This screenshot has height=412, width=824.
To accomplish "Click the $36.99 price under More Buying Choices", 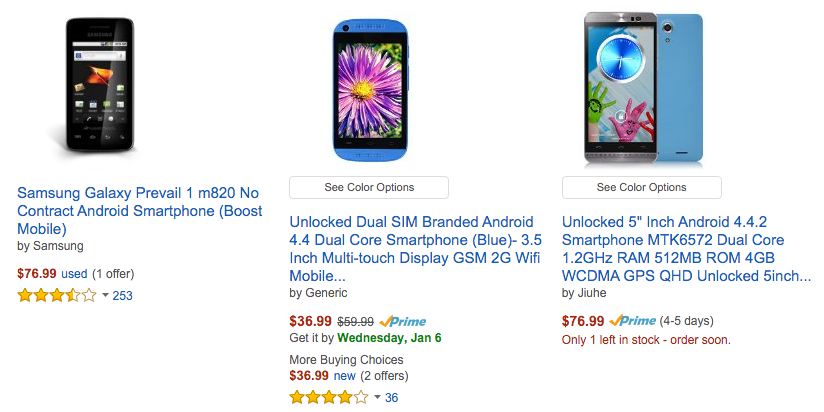I will [x=309, y=376].
